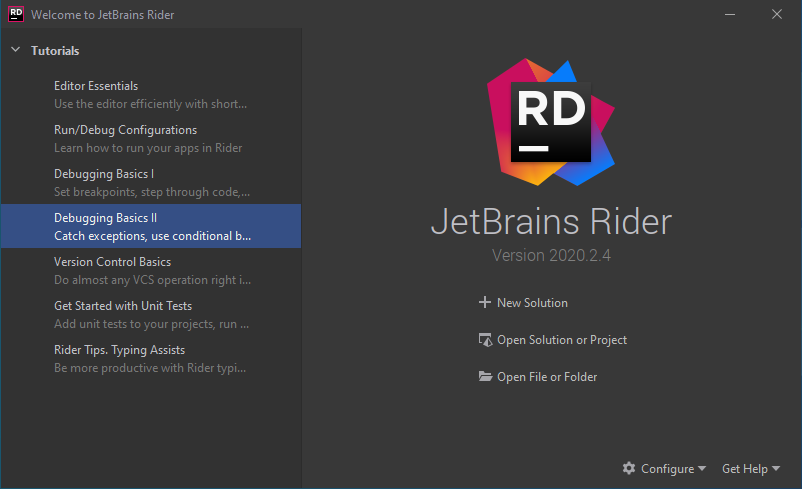Open Version Control Basics tutorial
Screen dimensions: 802x489
pos(151,271)
